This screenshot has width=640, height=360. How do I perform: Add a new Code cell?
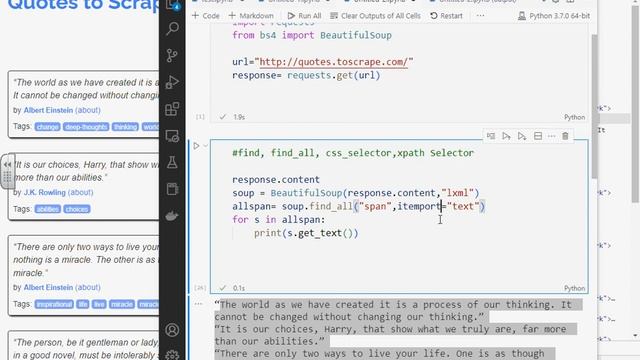coord(206,16)
